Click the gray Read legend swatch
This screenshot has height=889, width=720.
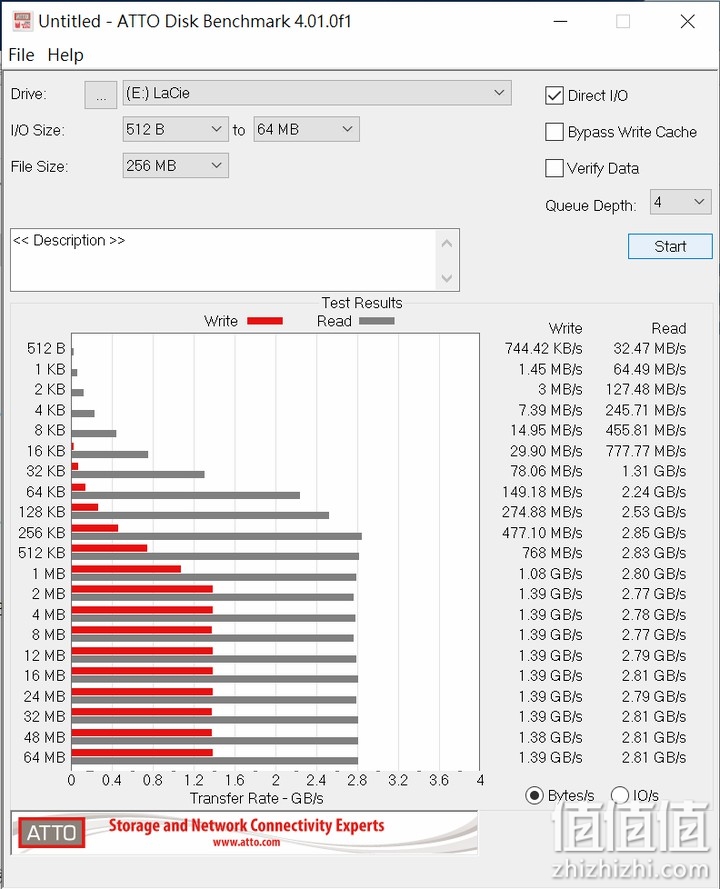[376, 321]
